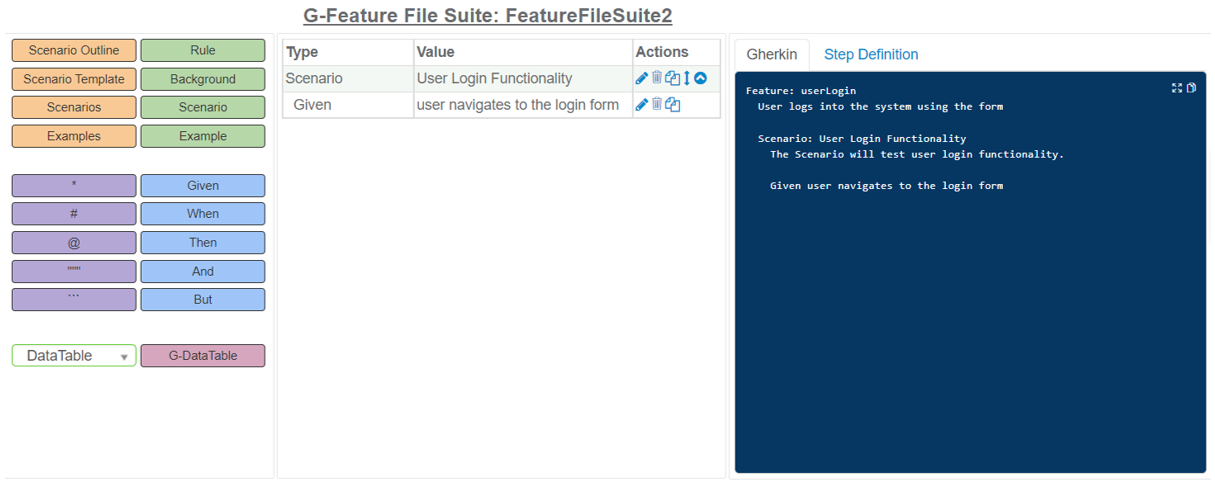Screen dimensions: 1215x484
Task: Edit the Given step row with pencil
Action: [641, 104]
